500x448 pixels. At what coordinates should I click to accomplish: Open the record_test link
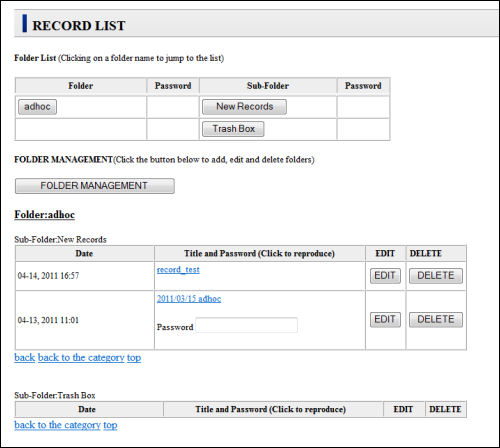(178, 269)
